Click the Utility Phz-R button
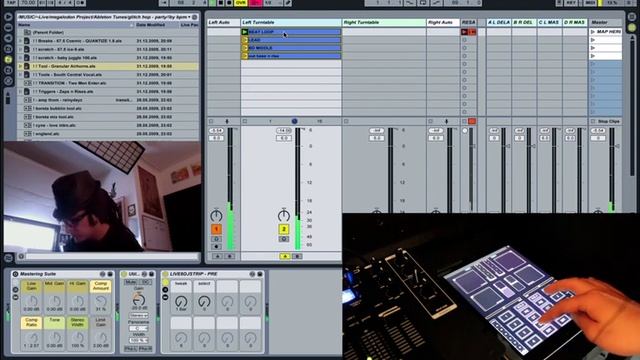 pos(145,349)
